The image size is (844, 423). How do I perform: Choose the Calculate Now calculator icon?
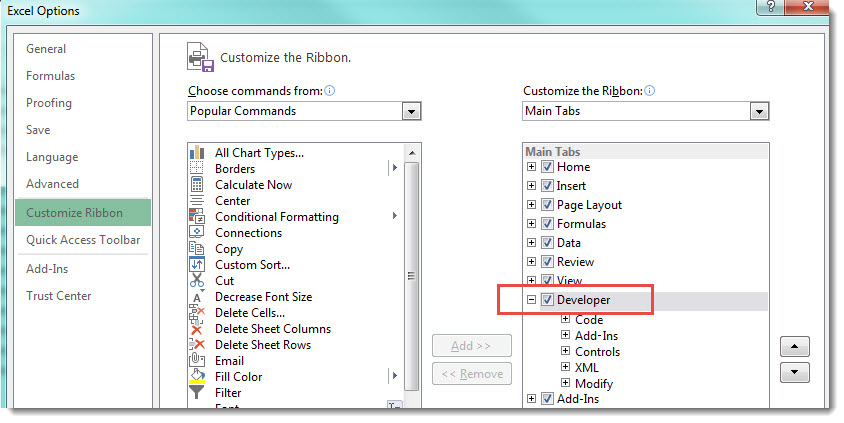tap(197, 185)
